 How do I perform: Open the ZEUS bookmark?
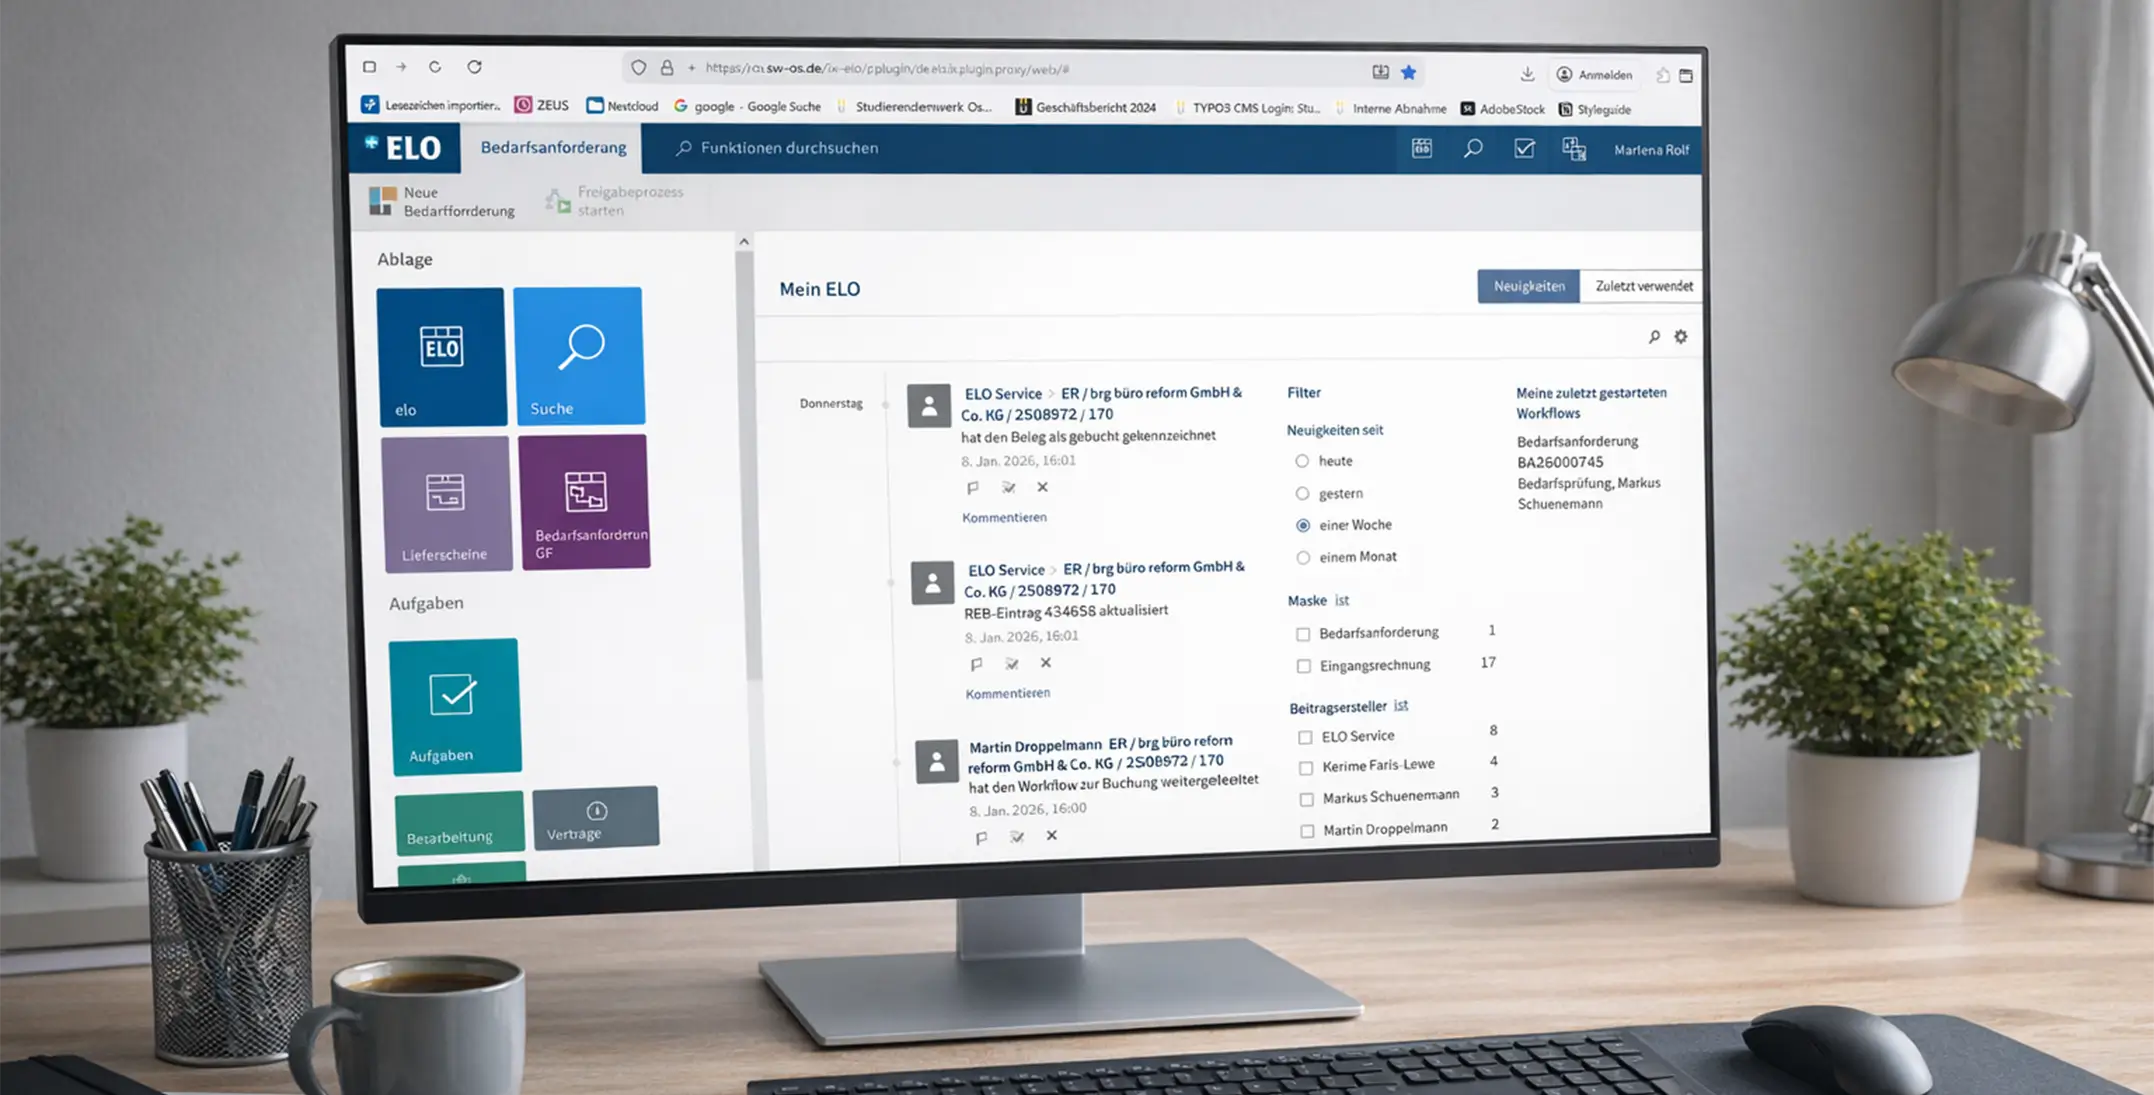(541, 105)
